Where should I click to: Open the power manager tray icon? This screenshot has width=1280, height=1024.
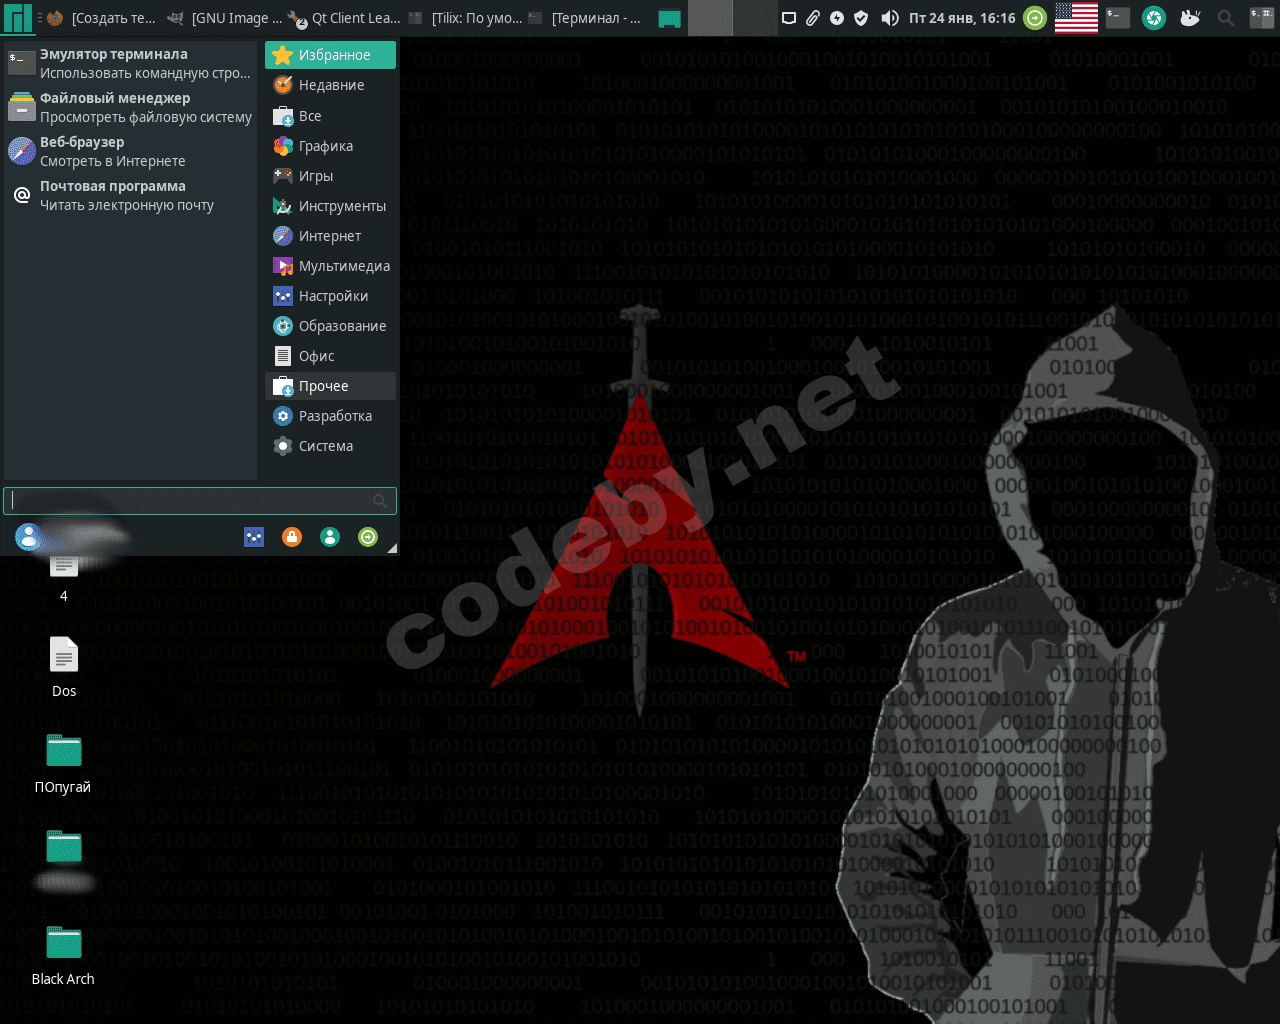coord(837,18)
